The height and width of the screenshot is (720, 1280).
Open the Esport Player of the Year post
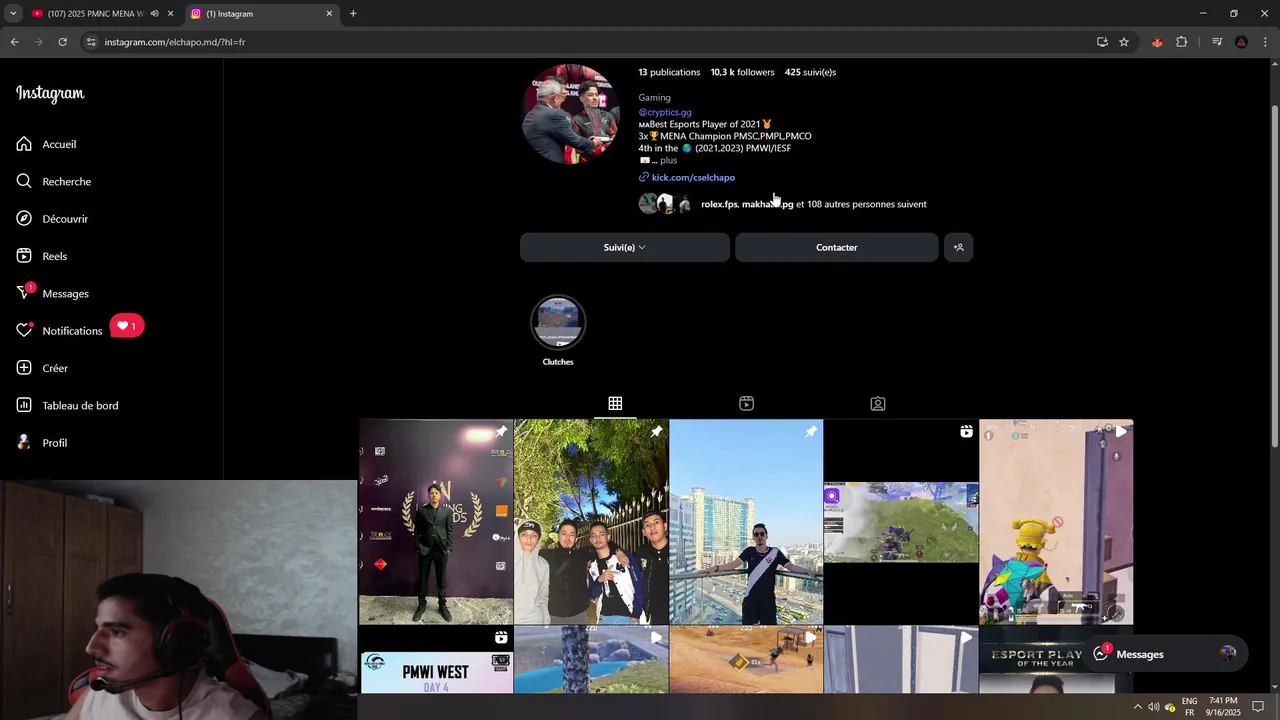coord(1056,660)
